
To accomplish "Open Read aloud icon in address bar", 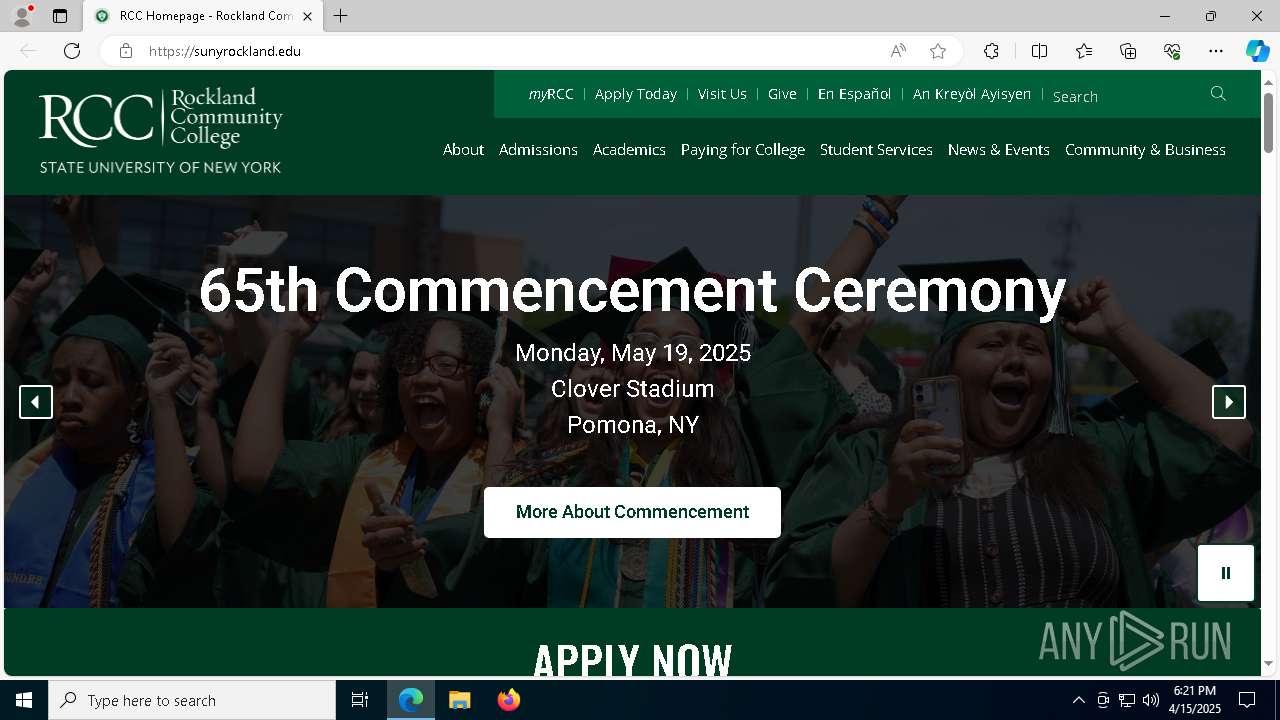I will pos(898,51).
